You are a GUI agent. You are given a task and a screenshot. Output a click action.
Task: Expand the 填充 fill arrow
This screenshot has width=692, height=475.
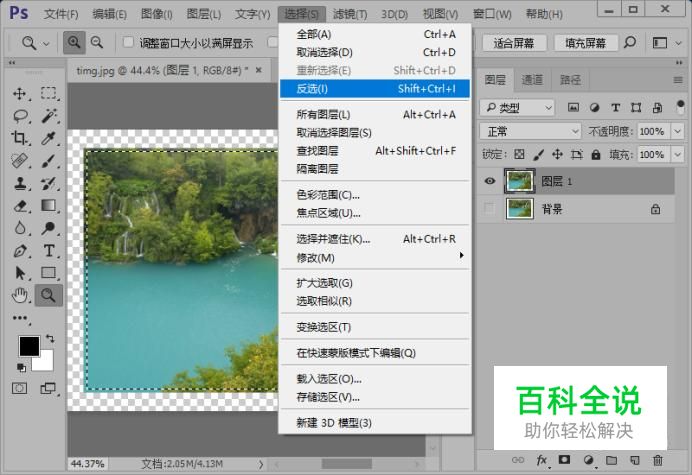point(678,155)
